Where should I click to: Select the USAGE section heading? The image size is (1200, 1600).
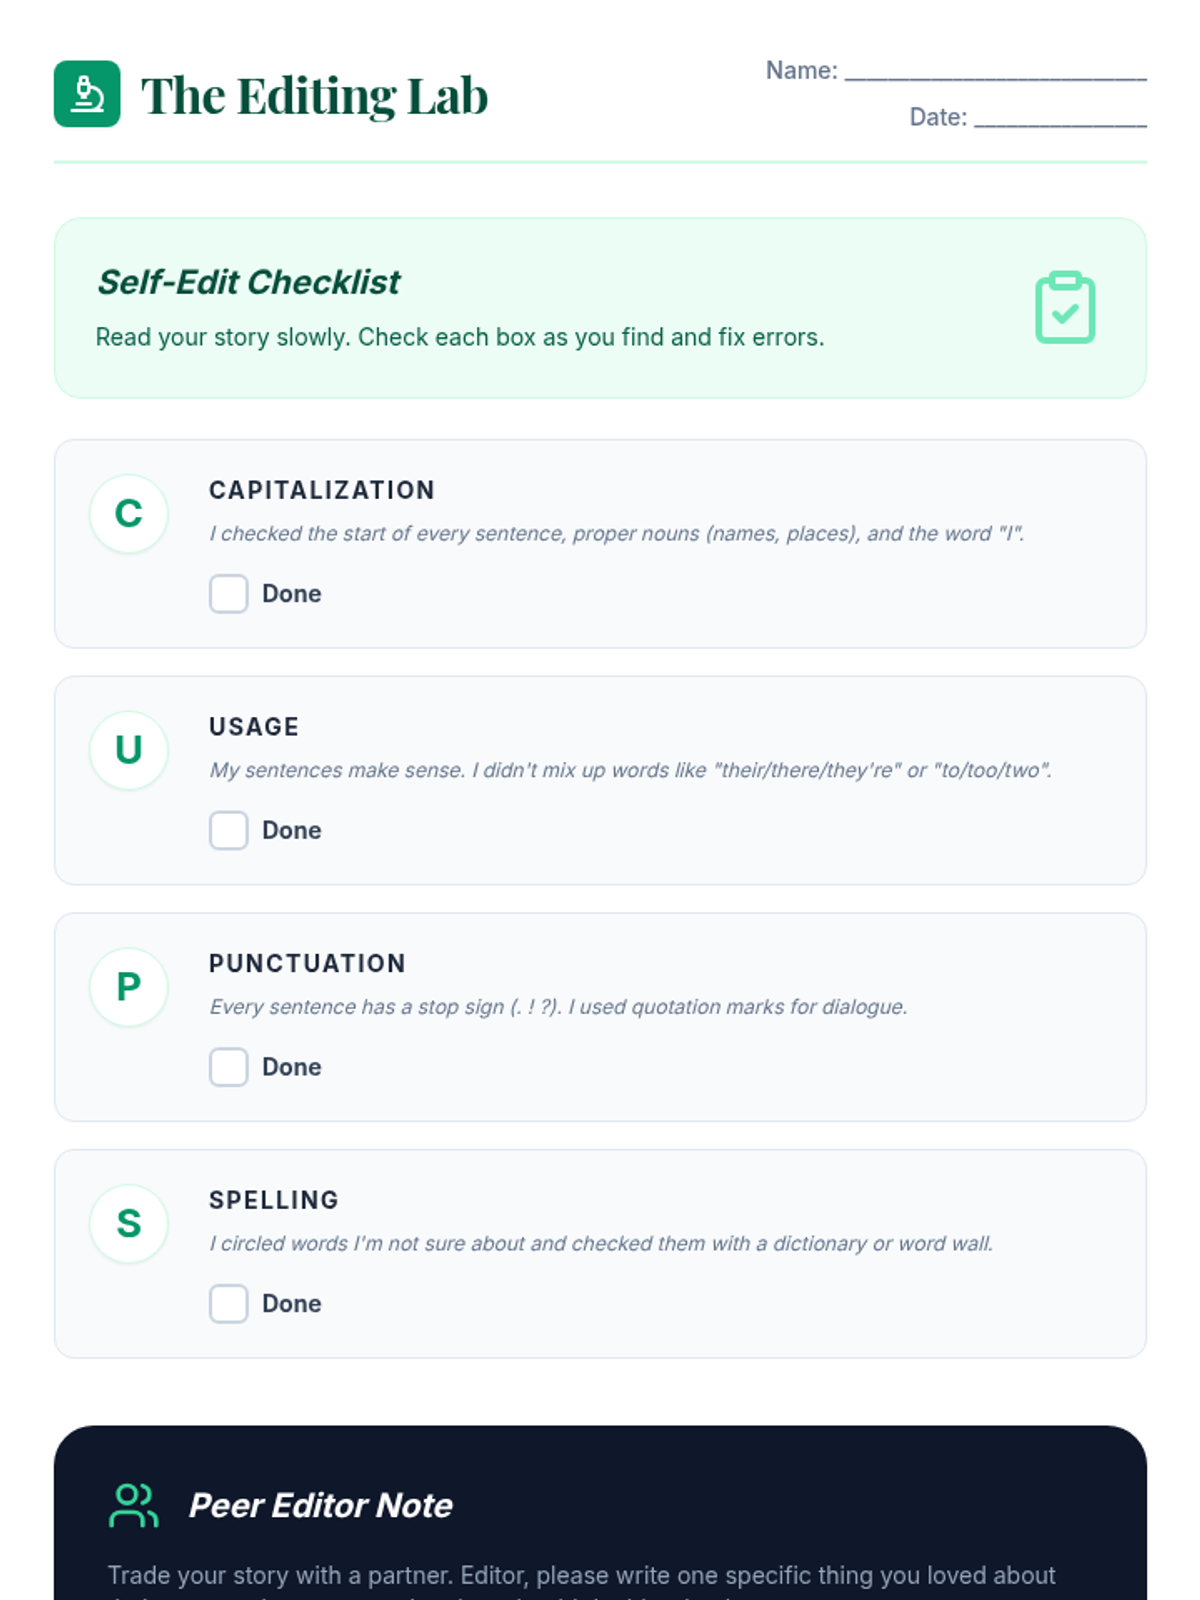tap(254, 727)
